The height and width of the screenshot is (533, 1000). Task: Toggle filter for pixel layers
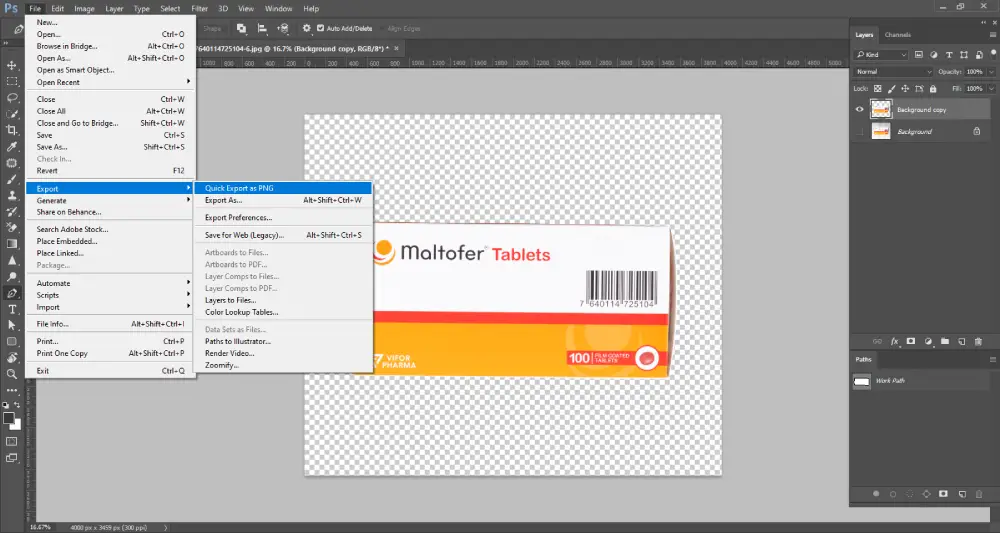[x=918, y=55]
